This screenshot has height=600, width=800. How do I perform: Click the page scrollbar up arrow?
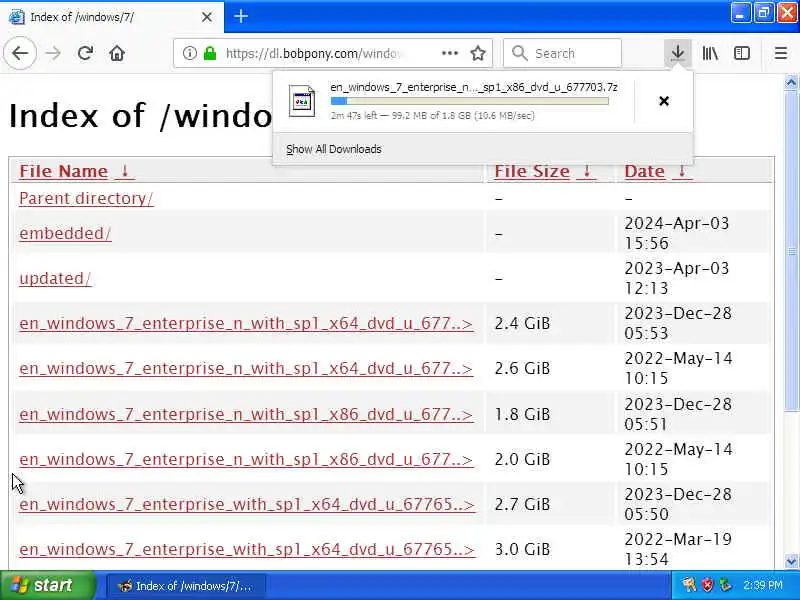tap(791, 82)
